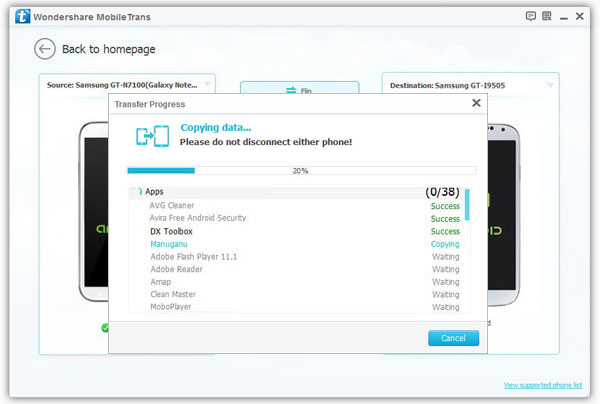Select the Manuganu item being copied
The width and height of the screenshot is (600, 404).
170,244
